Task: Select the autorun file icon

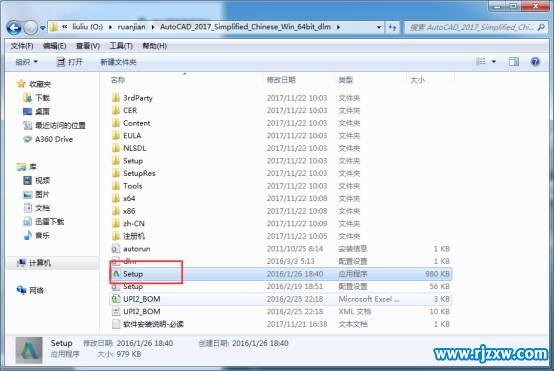Action: pyautogui.click(x=116, y=249)
